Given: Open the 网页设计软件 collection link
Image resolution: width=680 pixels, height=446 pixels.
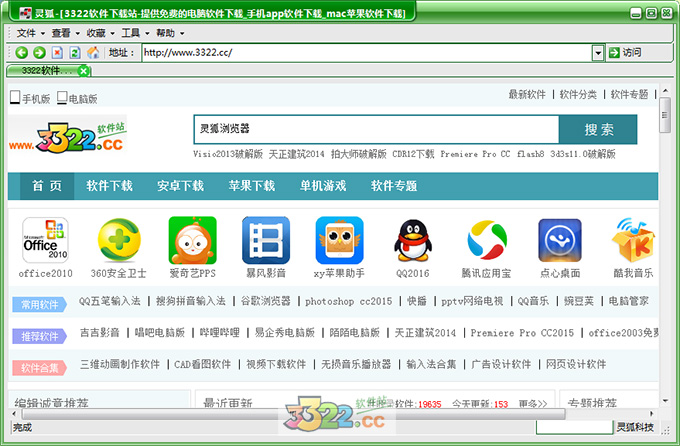Looking at the screenshot, I should (x=576, y=364).
